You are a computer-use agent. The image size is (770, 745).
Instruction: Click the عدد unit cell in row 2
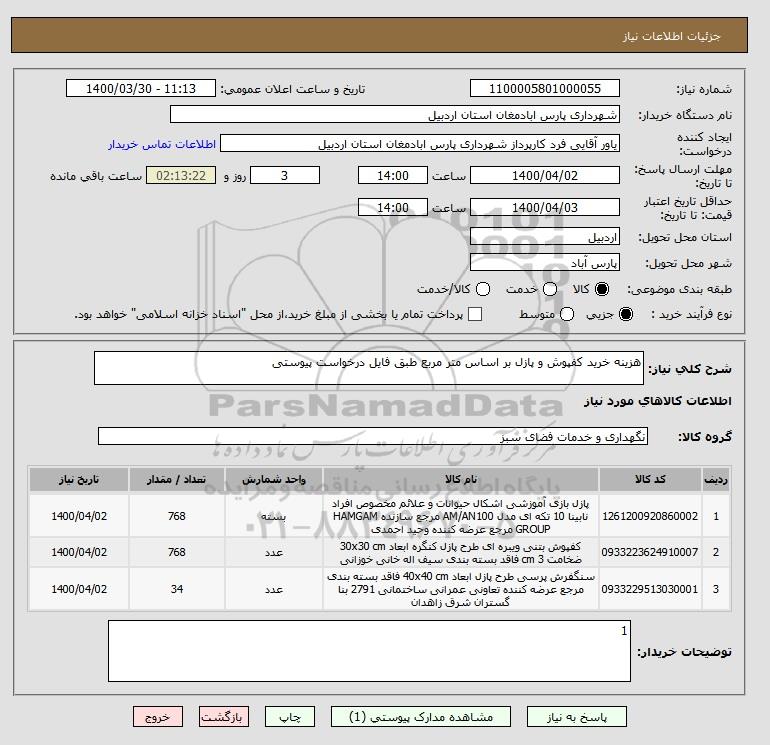point(274,552)
